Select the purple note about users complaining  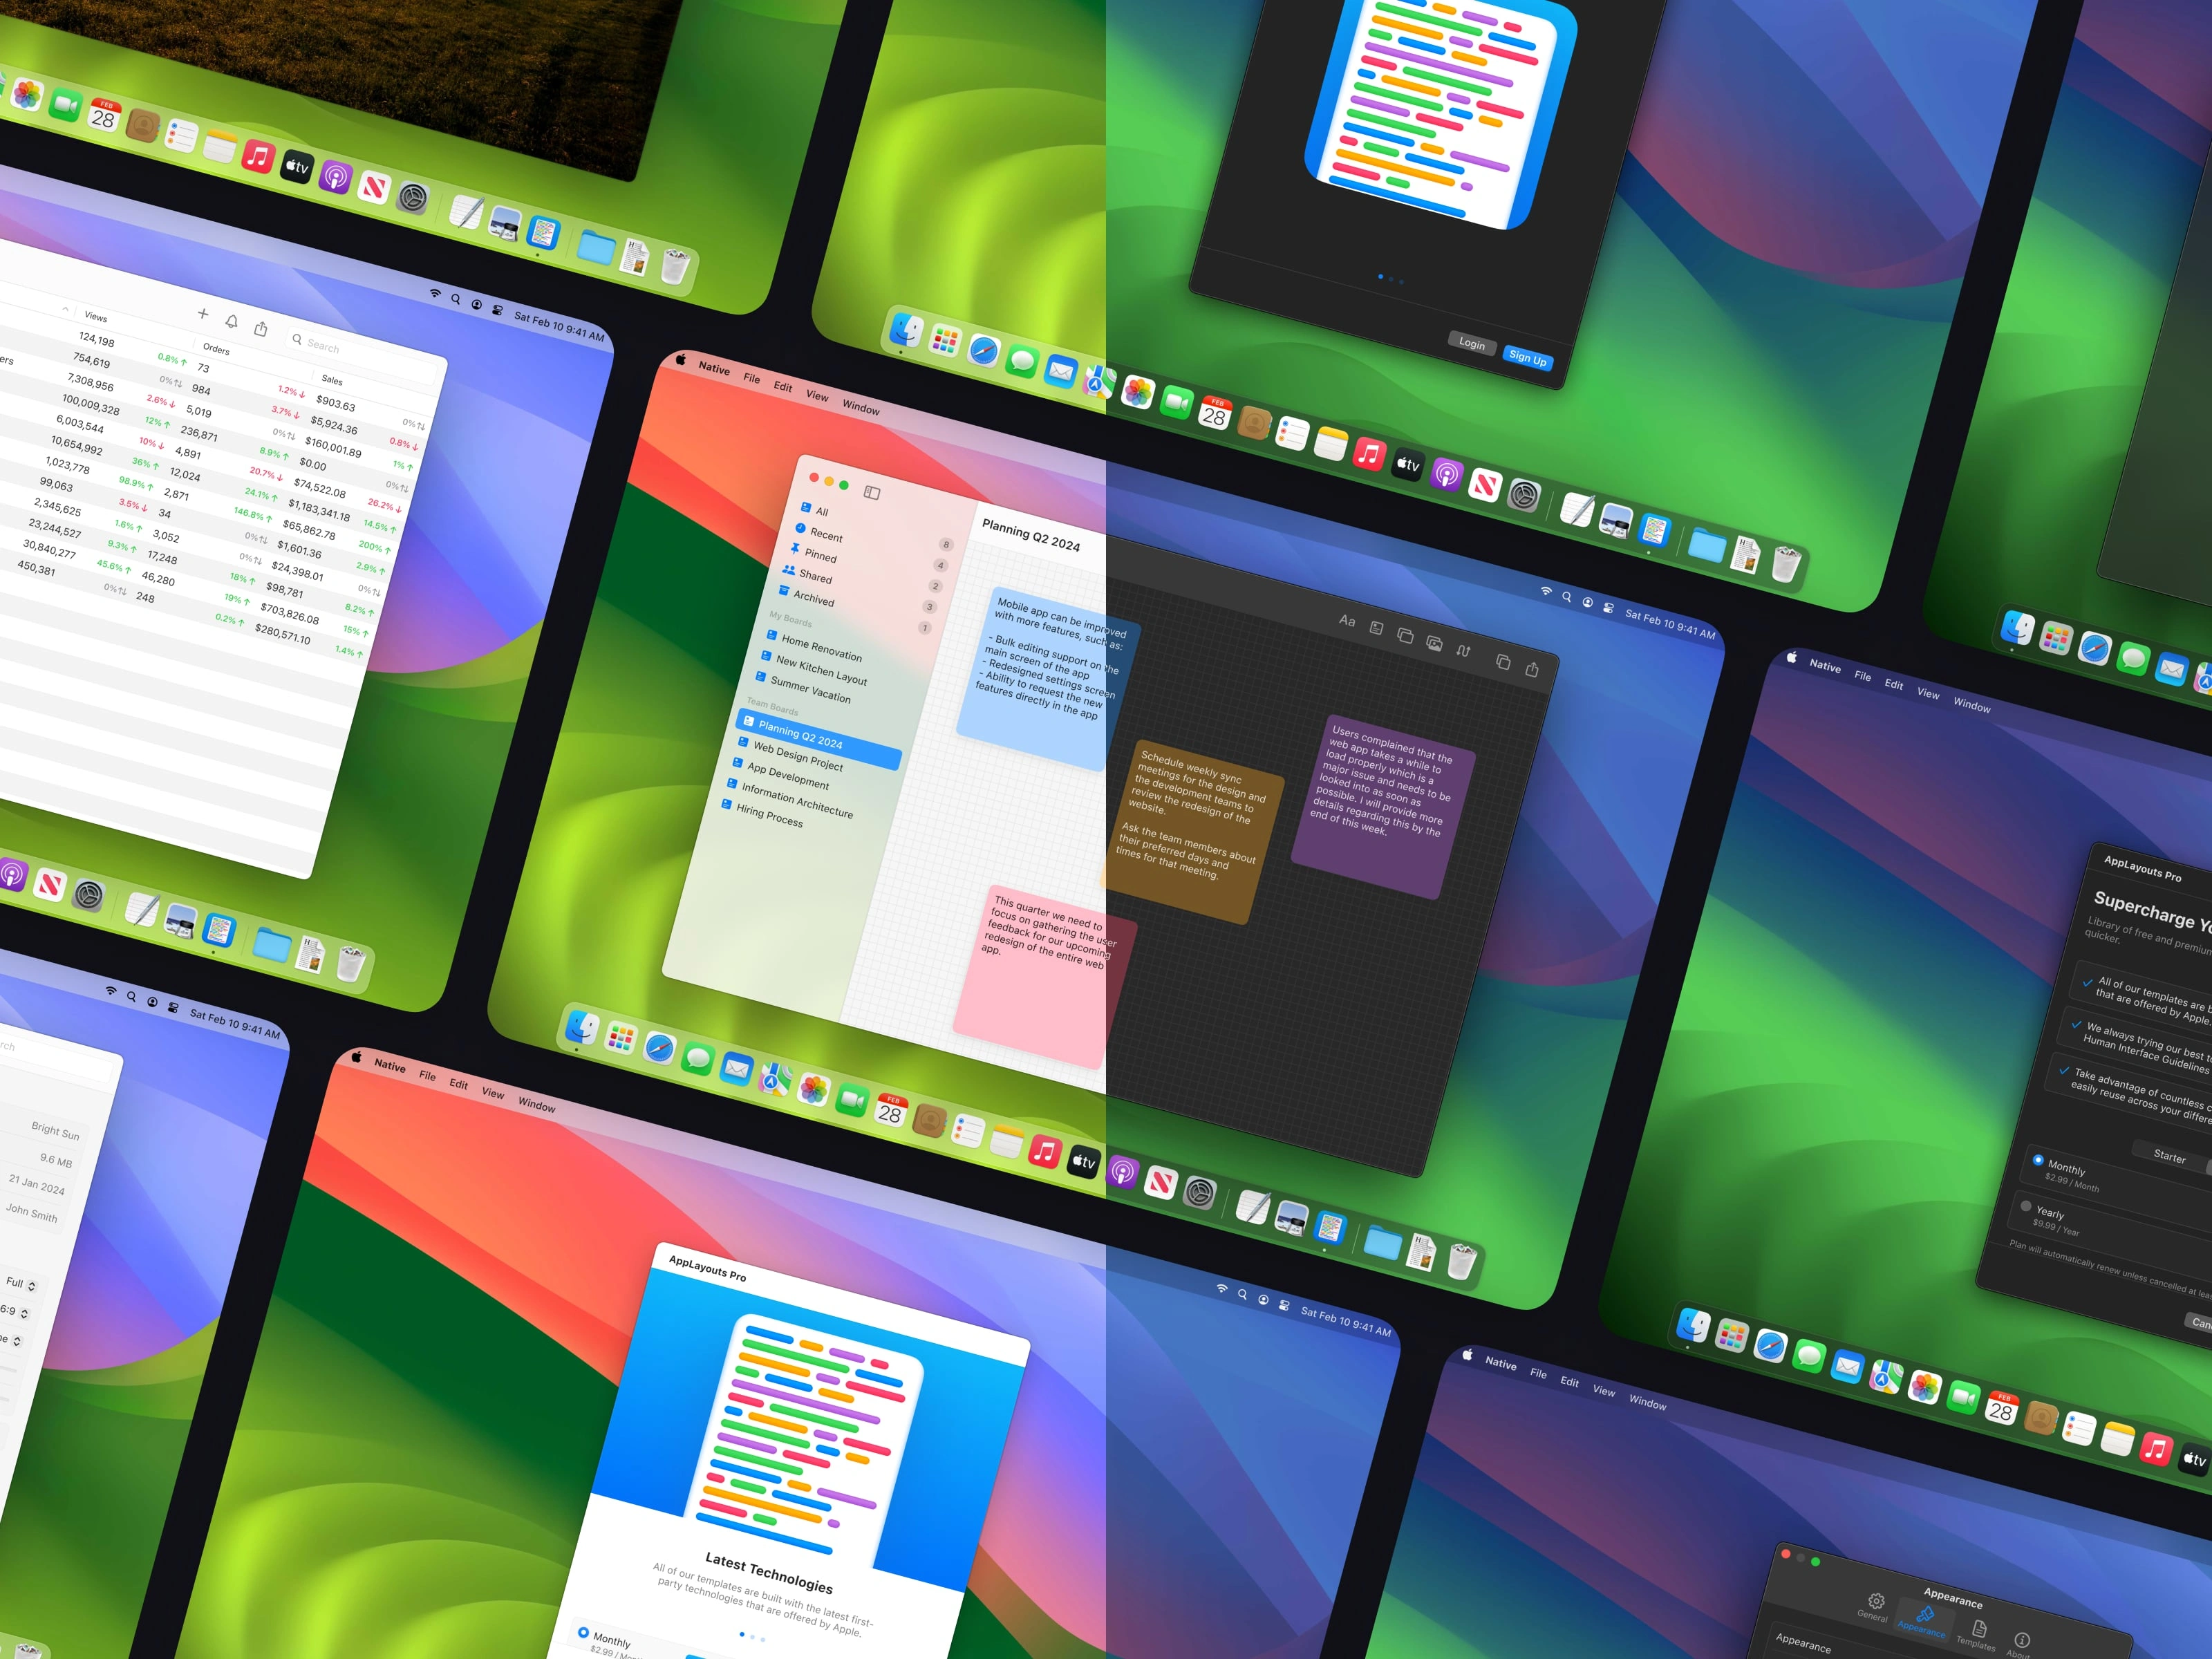(x=1383, y=807)
